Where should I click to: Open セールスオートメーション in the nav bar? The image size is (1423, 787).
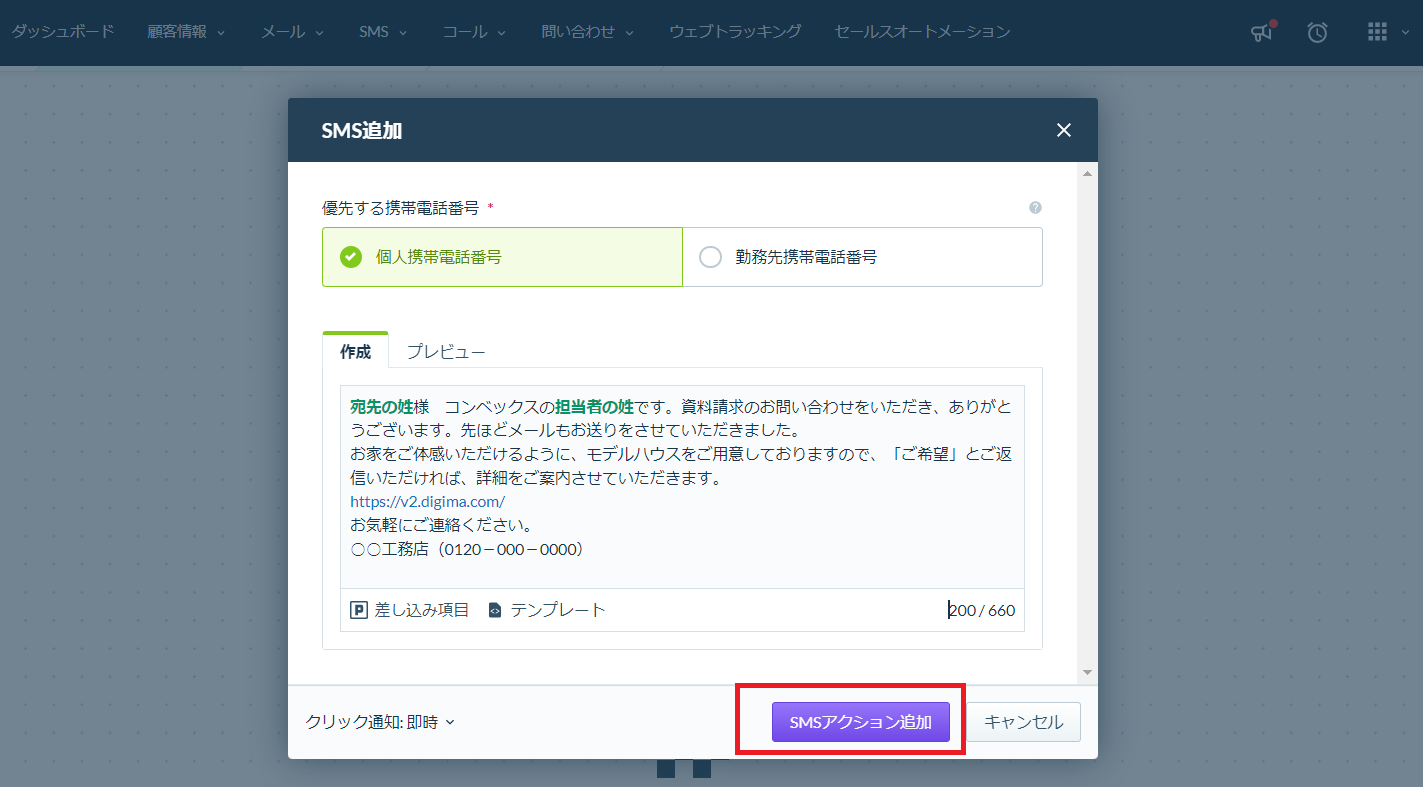click(922, 32)
